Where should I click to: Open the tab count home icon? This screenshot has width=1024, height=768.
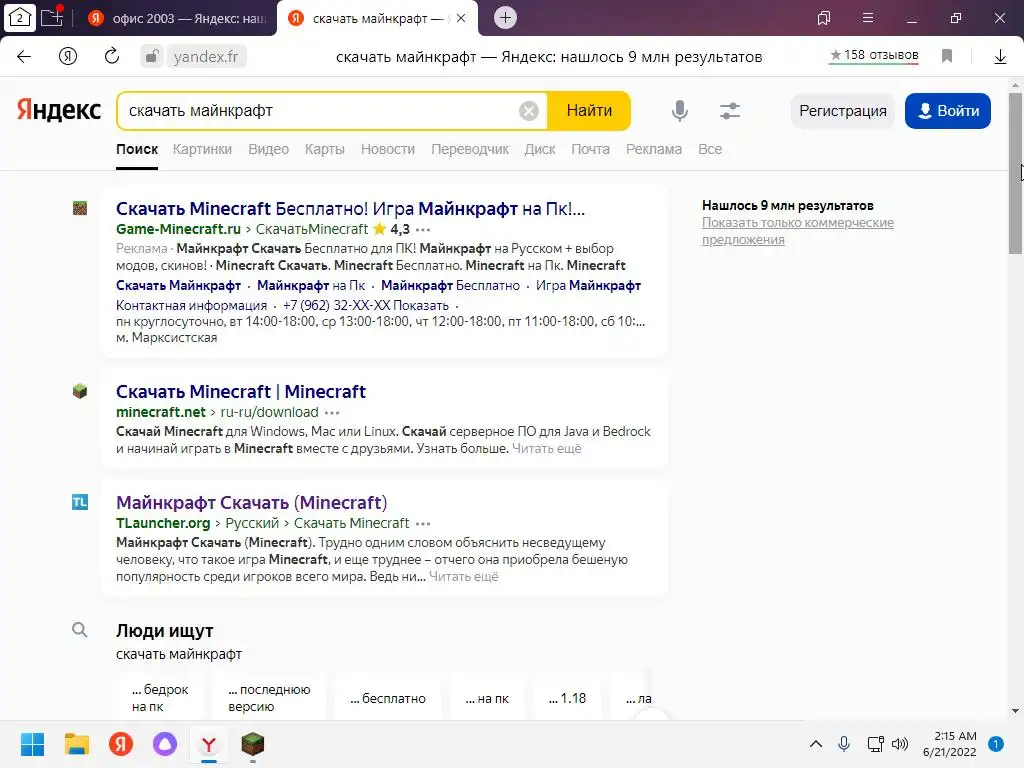[x=20, y=18]
